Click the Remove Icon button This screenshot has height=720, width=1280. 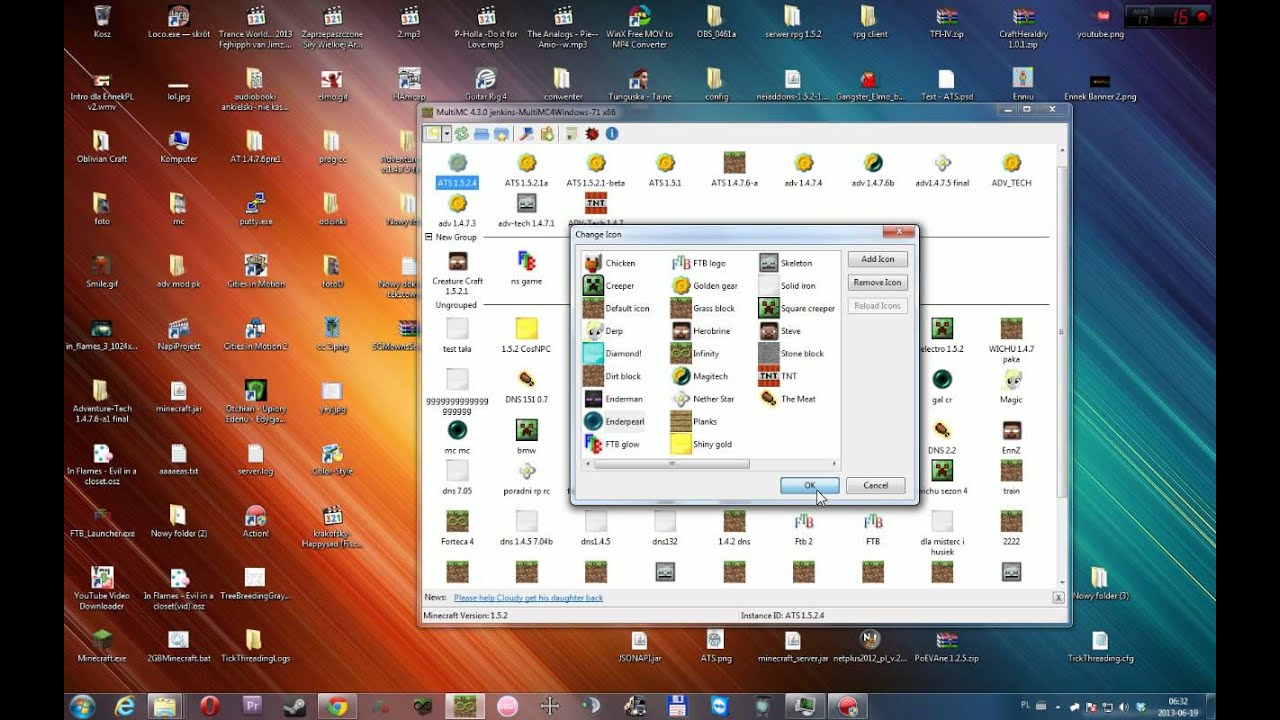tap(878, 282)
